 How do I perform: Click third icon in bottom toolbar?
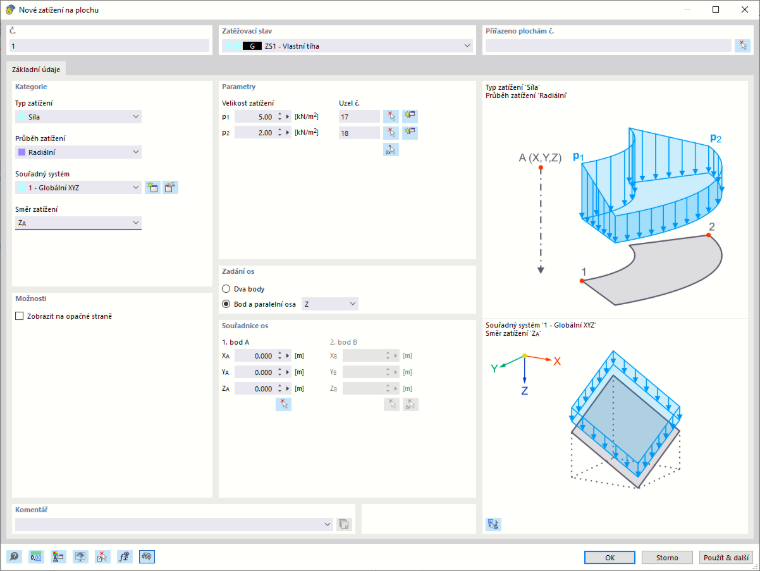pos(58,557)
